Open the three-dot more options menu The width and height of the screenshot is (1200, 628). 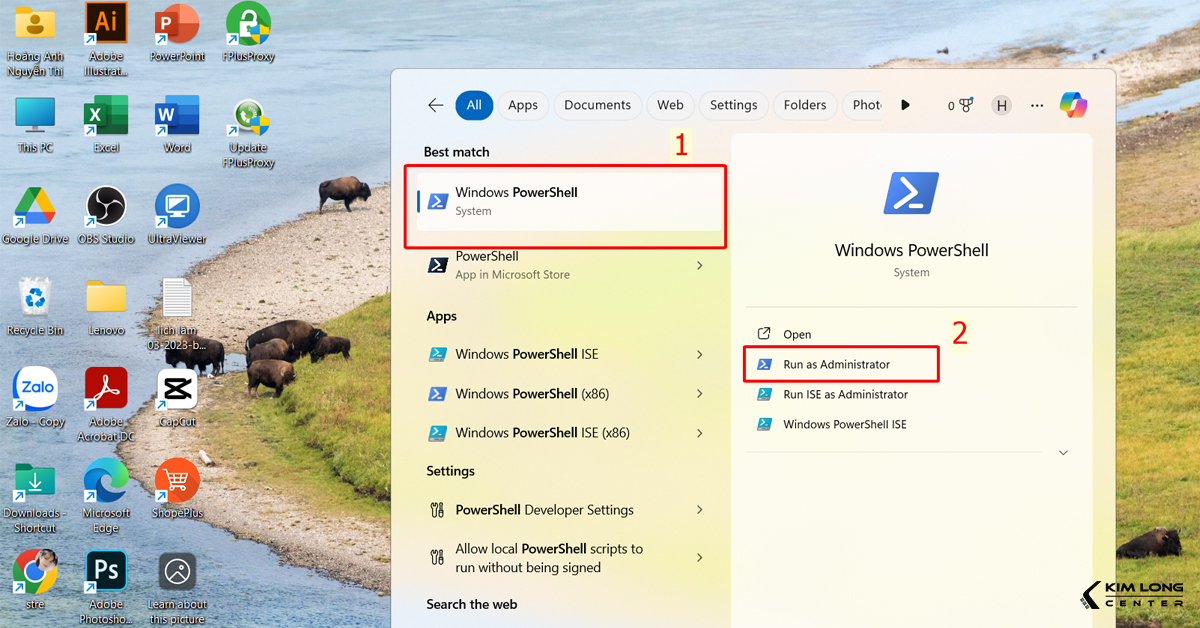click(1037, 105)
